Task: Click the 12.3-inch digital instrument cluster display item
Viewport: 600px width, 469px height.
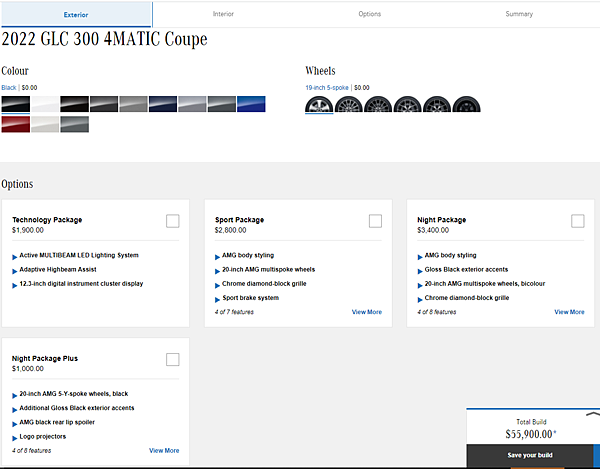Action: point(81,283)
